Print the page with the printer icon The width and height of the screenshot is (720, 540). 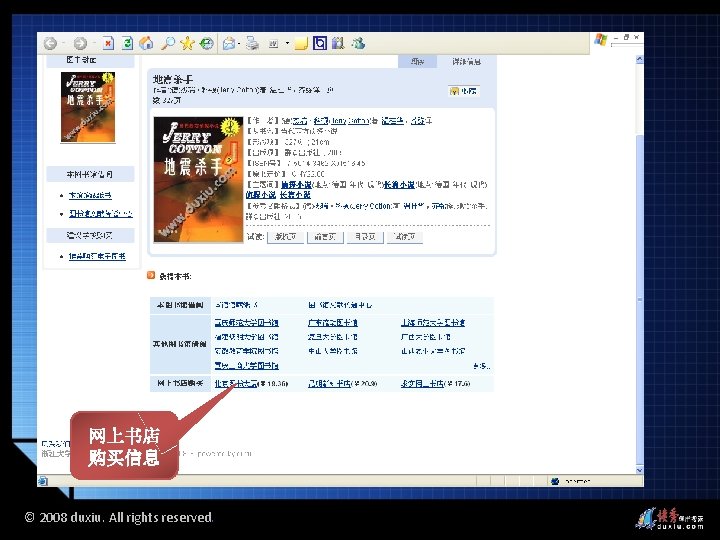pyautogui.click(x=252, y=44)
